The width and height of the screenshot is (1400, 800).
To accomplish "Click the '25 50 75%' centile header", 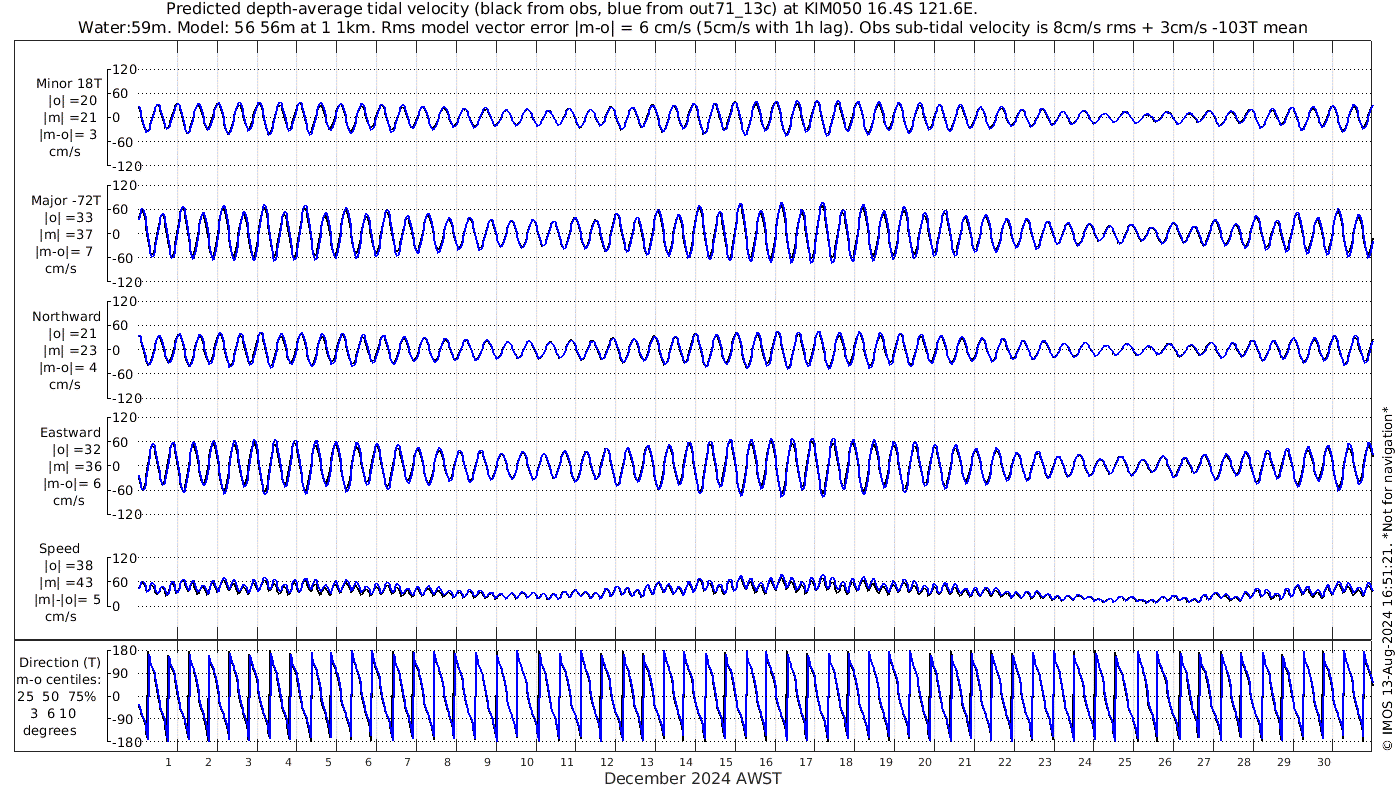I will click(57, 696).
